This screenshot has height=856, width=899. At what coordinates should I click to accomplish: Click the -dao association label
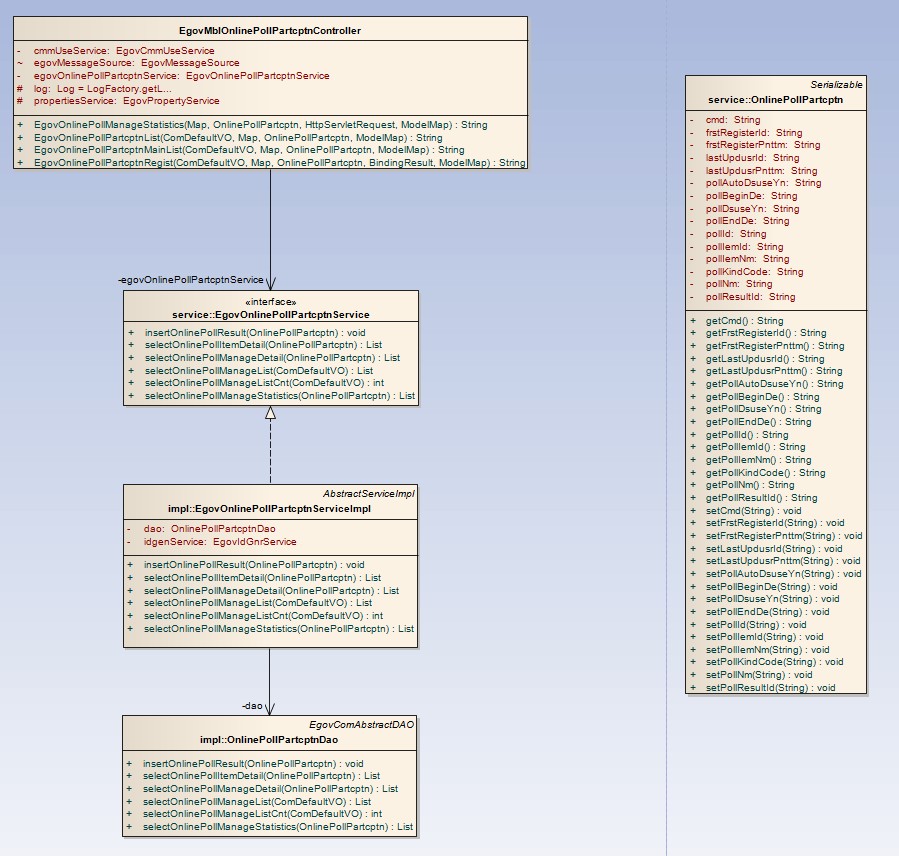[x=252, y=706]
